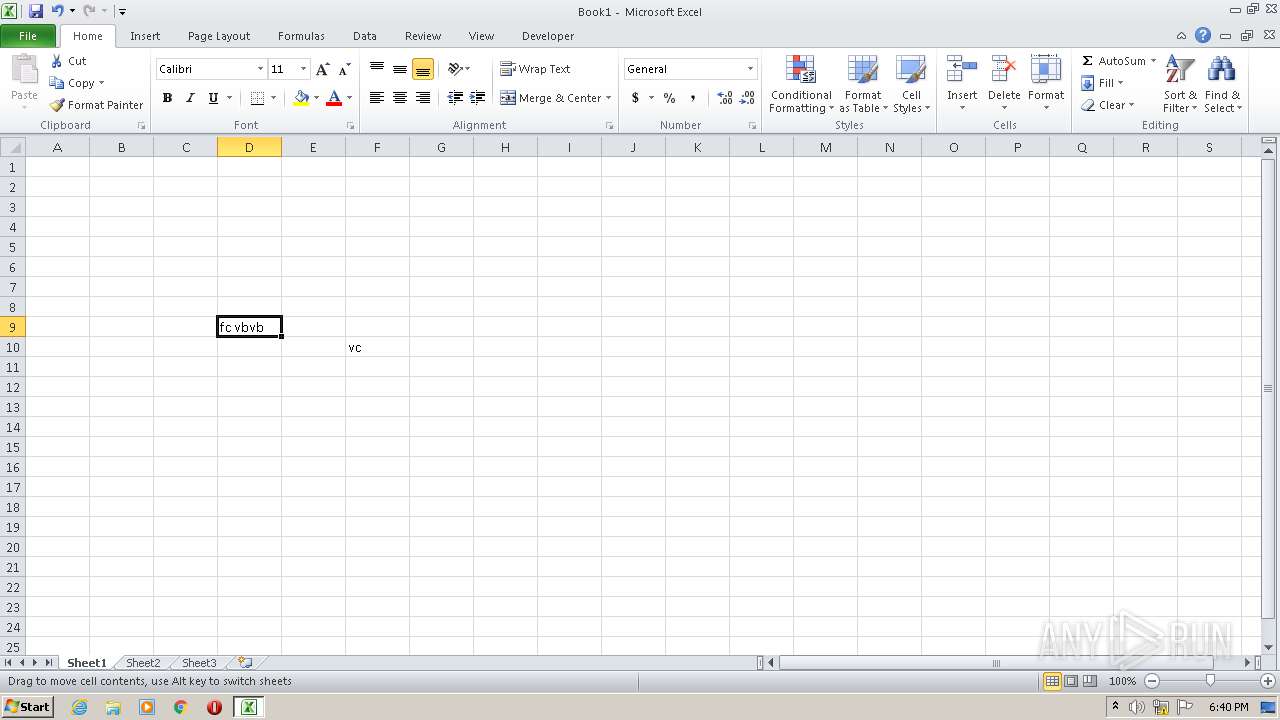This screenshot has height=720, width=1280.
Task: Decrease font size with Shrink Font icon
Action: 344,69
